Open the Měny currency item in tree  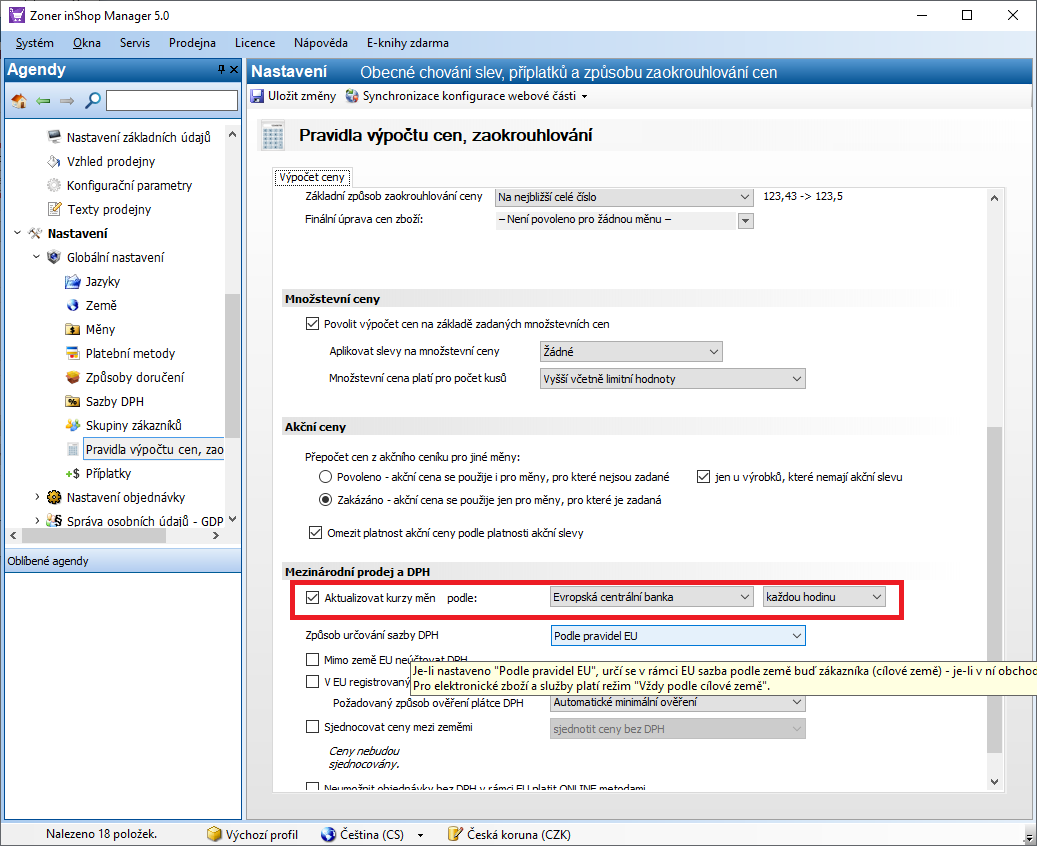point(100,329)
